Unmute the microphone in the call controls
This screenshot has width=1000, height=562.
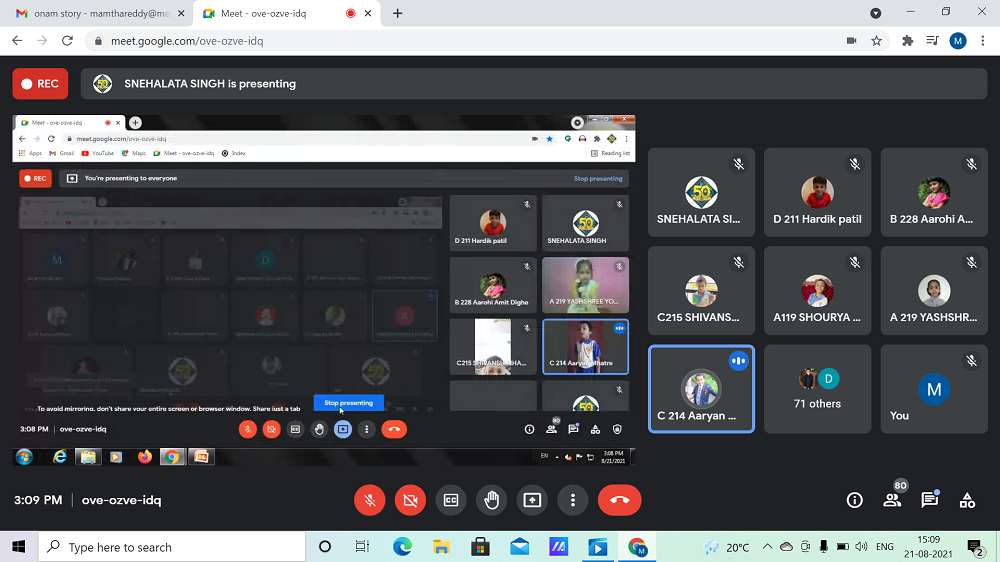pos(370,500)
